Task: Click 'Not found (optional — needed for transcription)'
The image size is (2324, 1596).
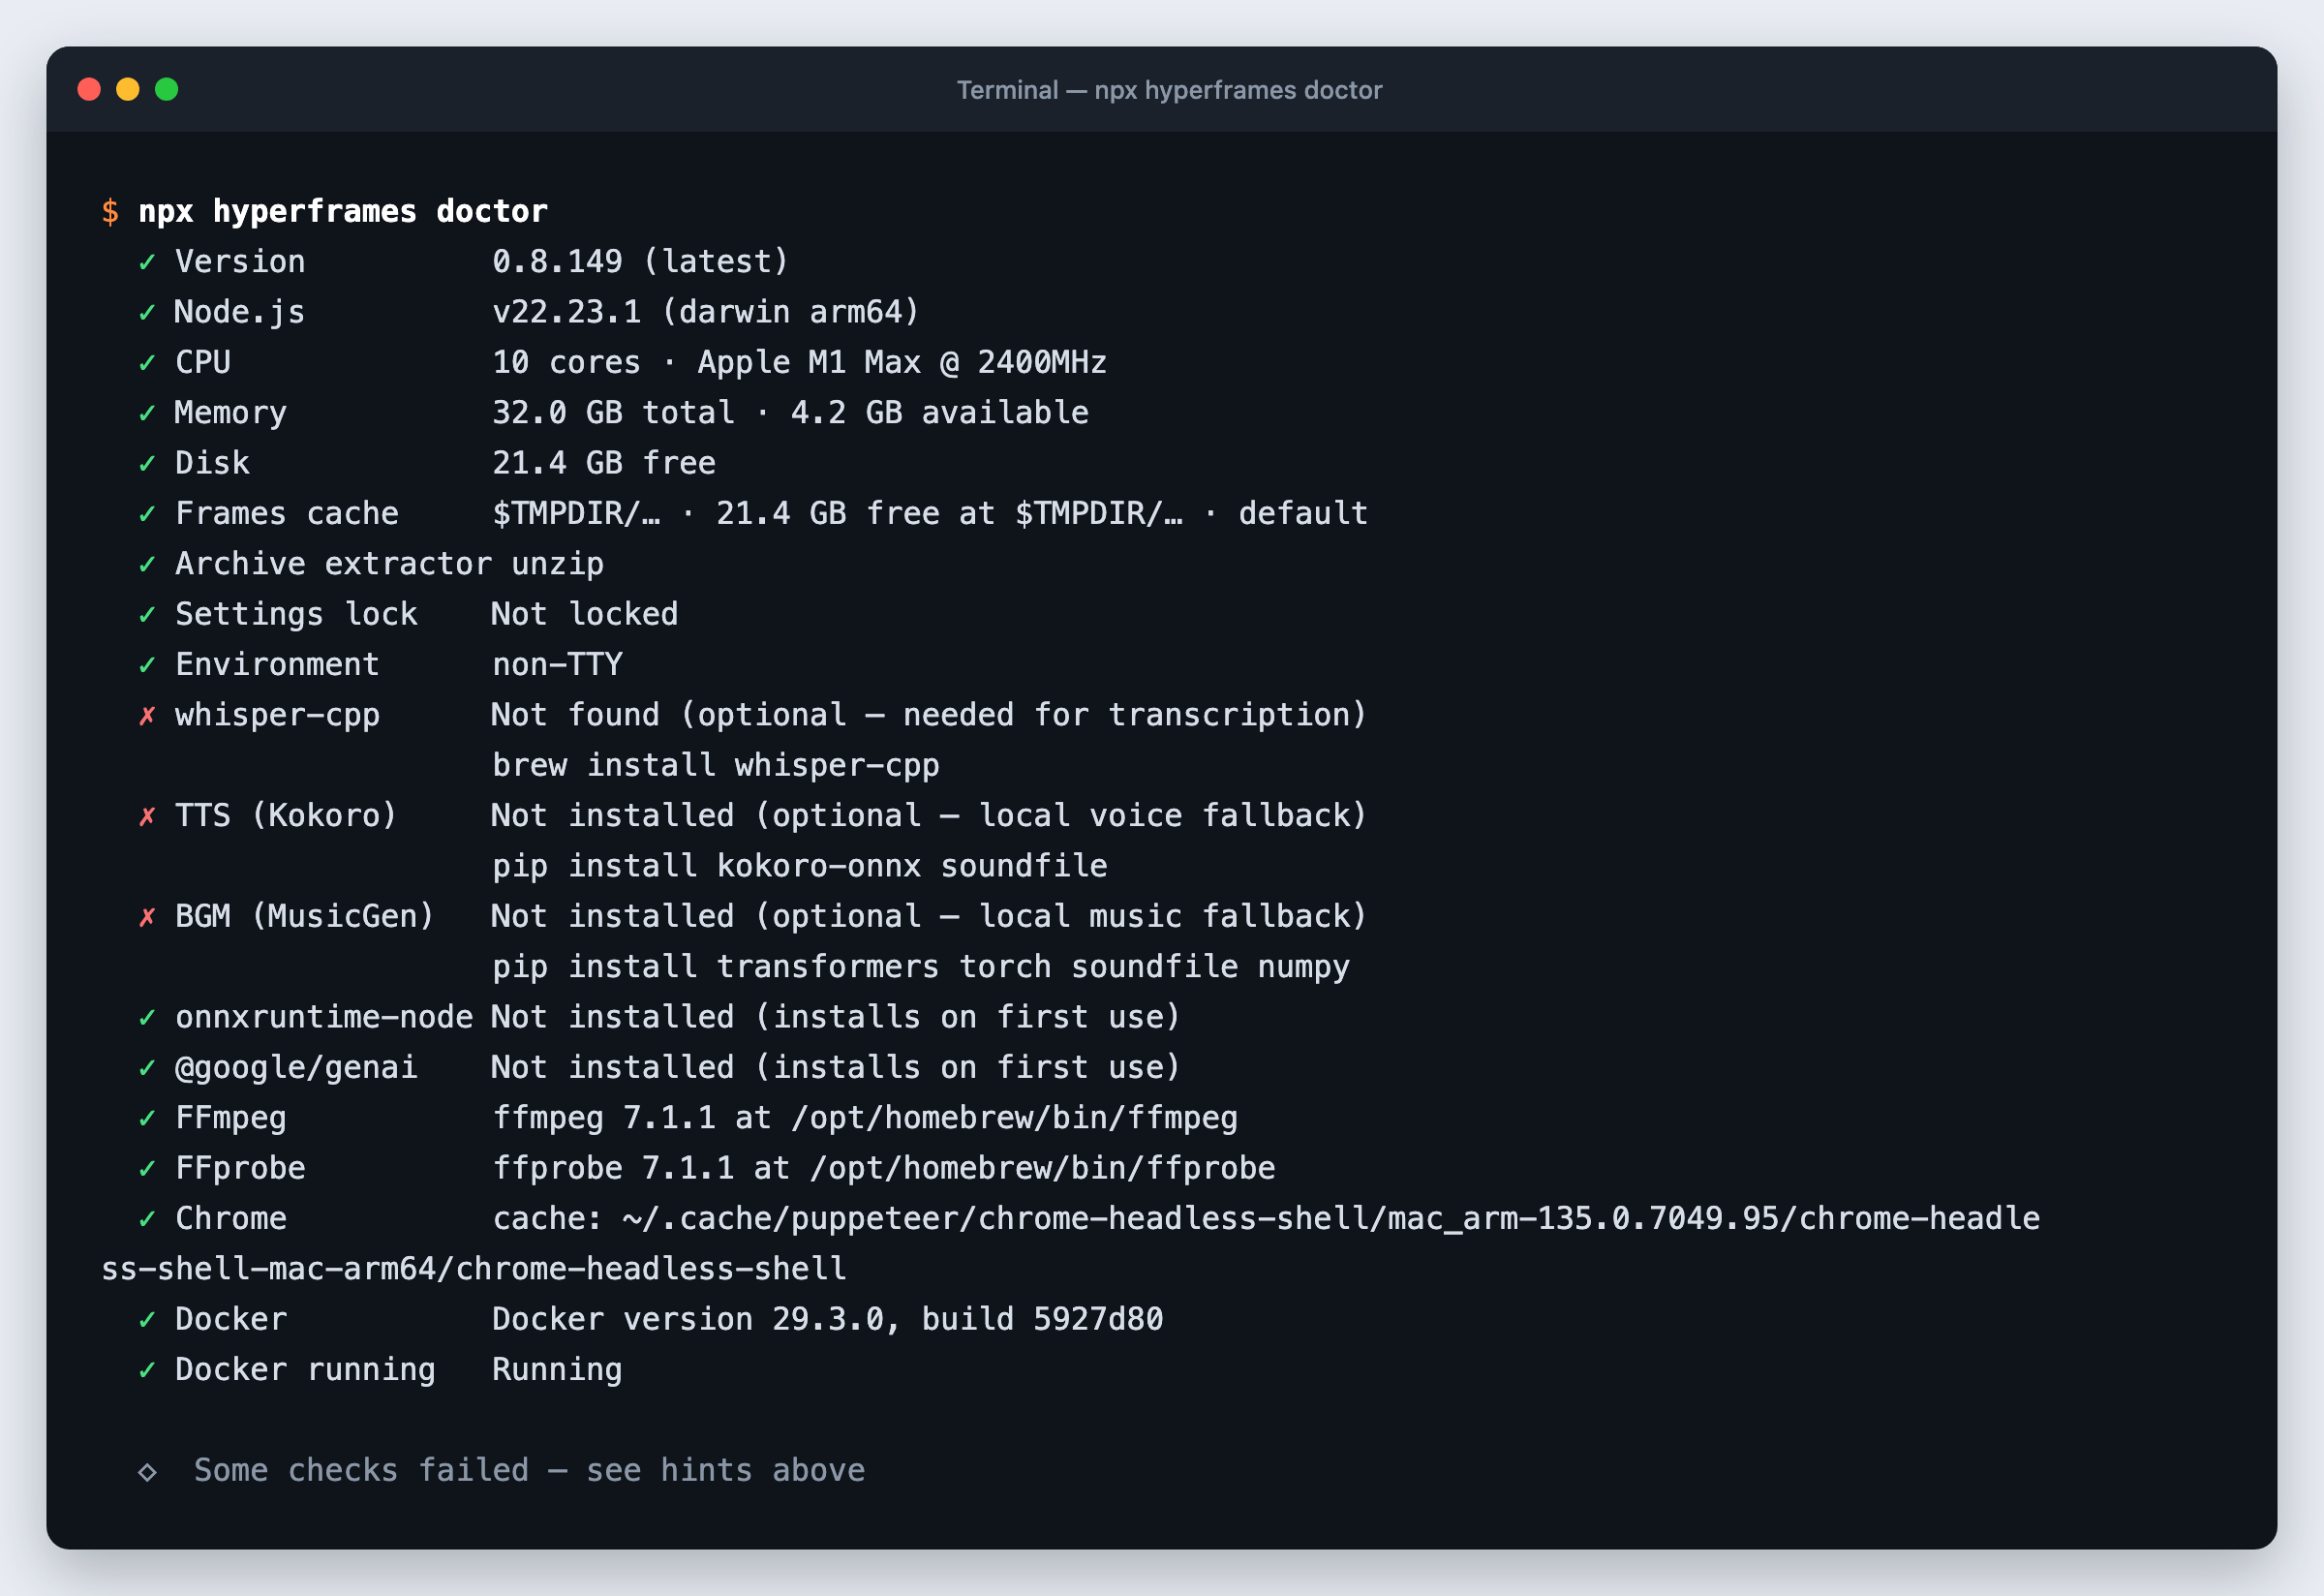Action: point(929,716)
